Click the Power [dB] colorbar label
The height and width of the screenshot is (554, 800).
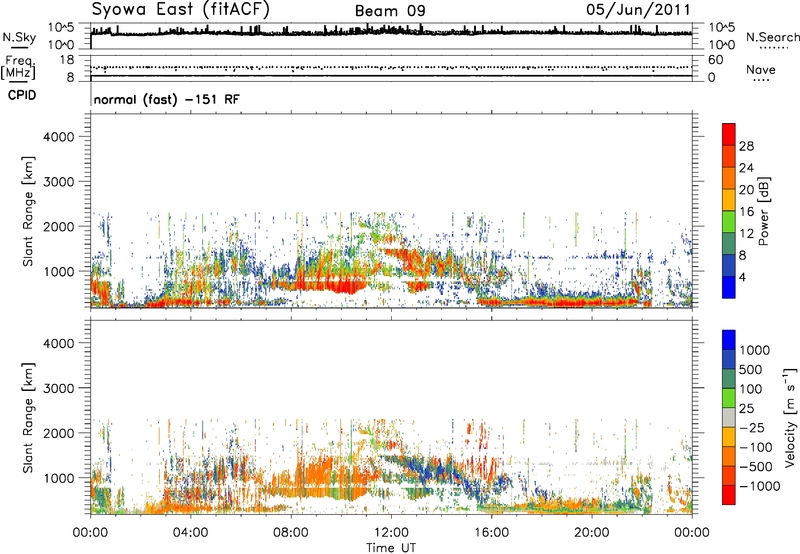[x=764, y=211]
